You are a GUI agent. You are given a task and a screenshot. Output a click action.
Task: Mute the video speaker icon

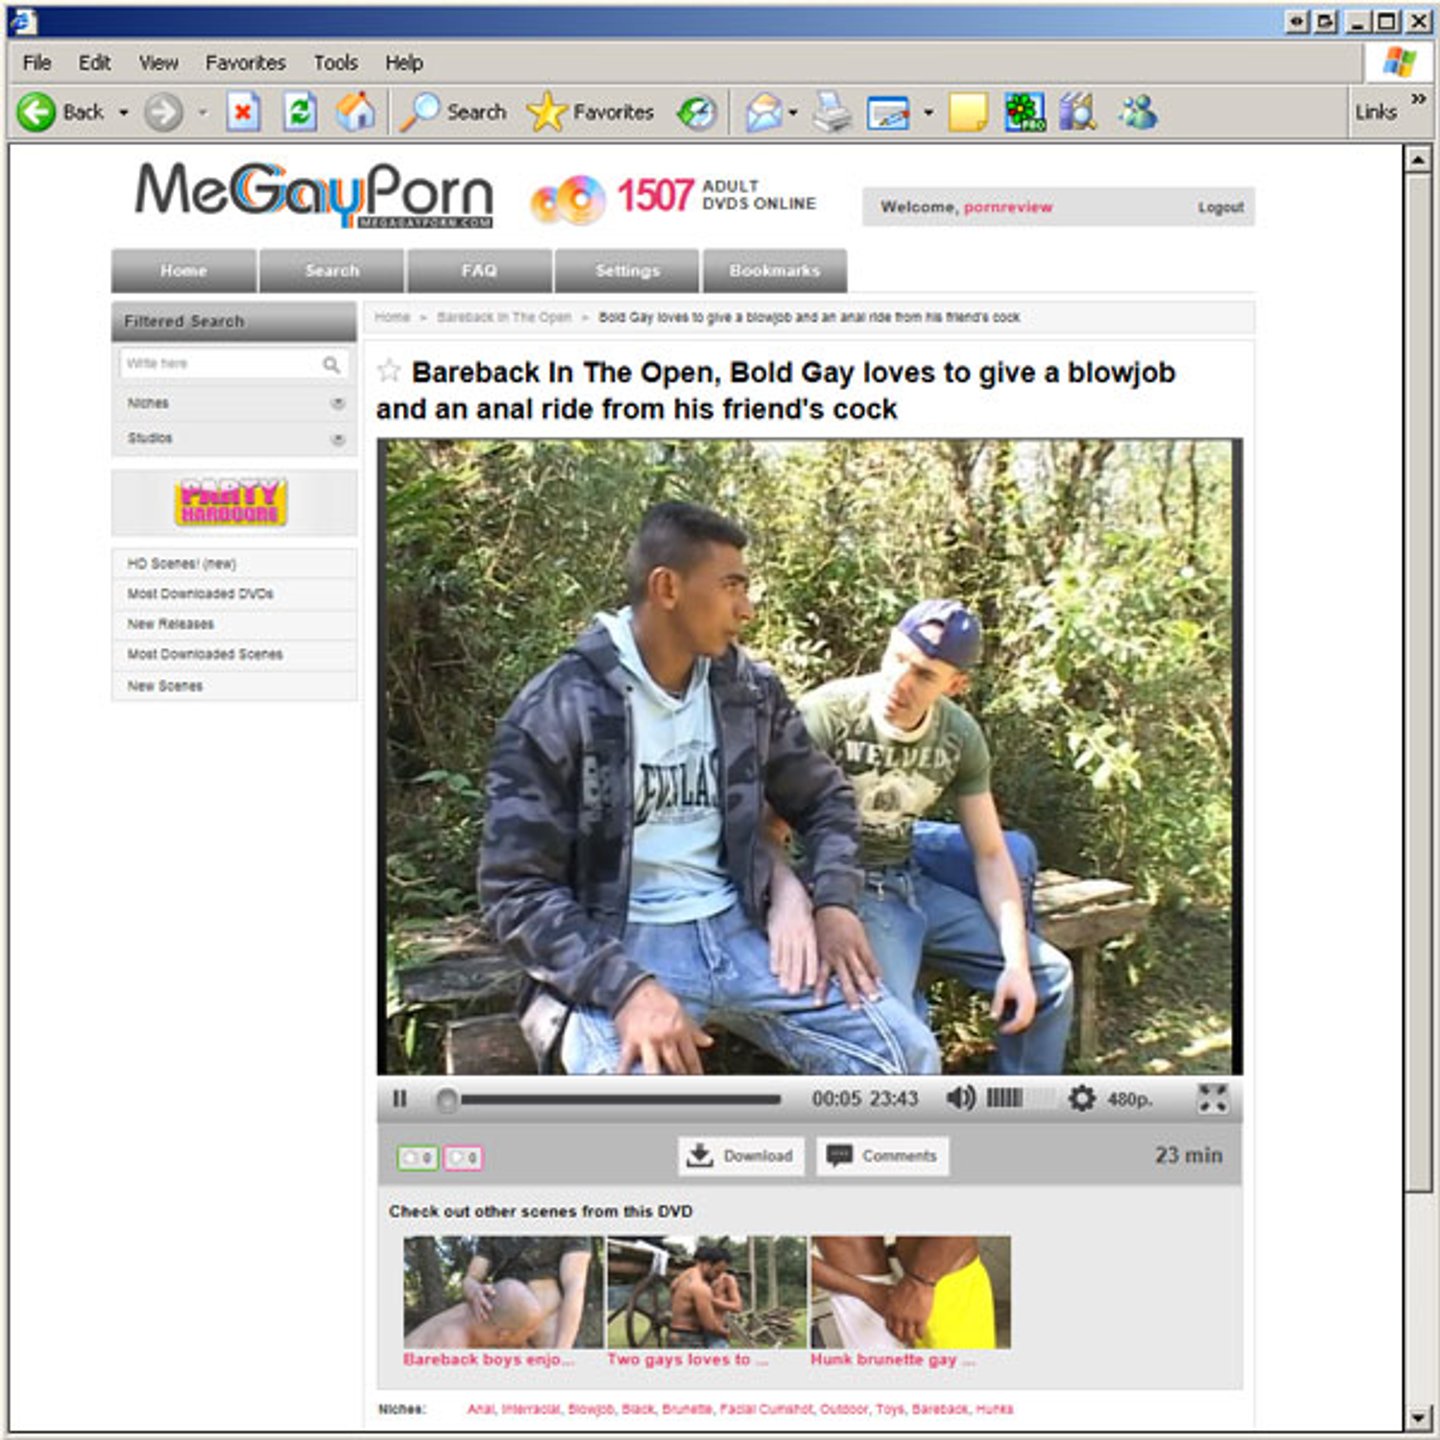(x=959, y=1099)
